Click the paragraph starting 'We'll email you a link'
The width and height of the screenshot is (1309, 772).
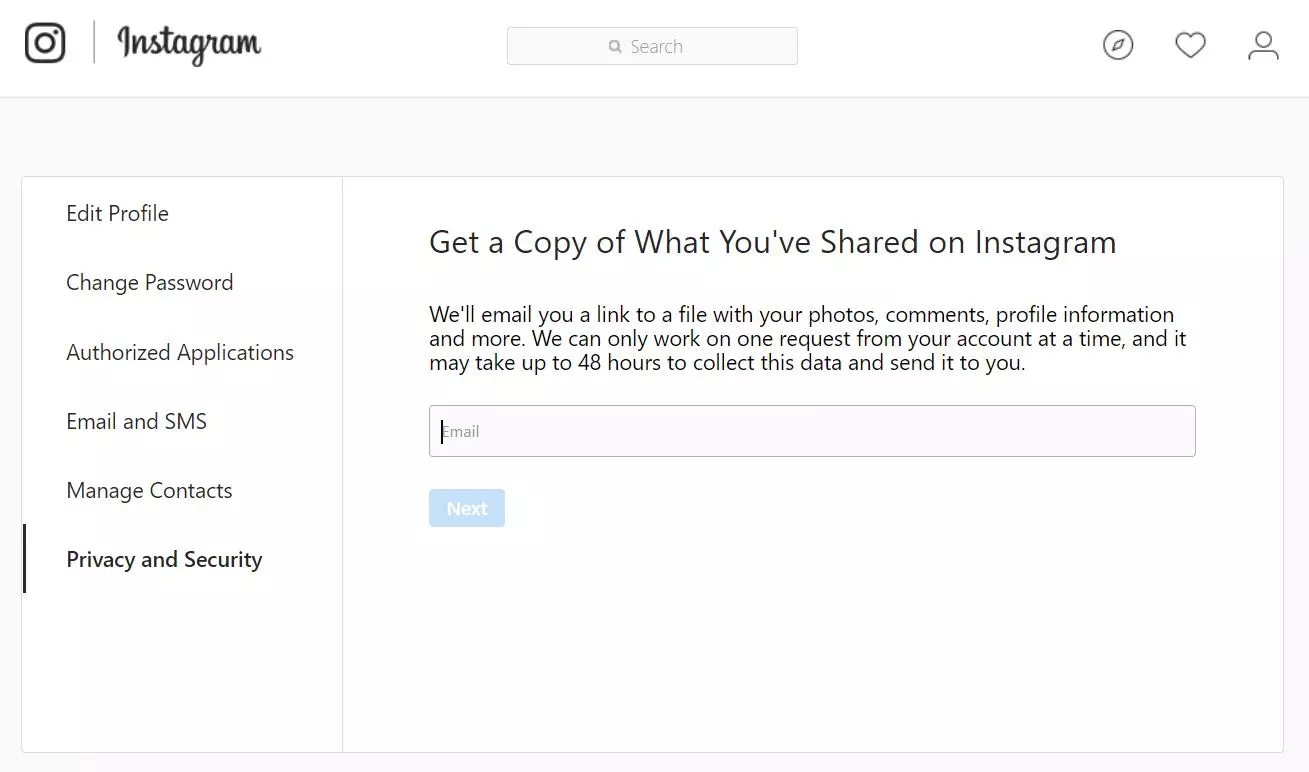(808, 339)
